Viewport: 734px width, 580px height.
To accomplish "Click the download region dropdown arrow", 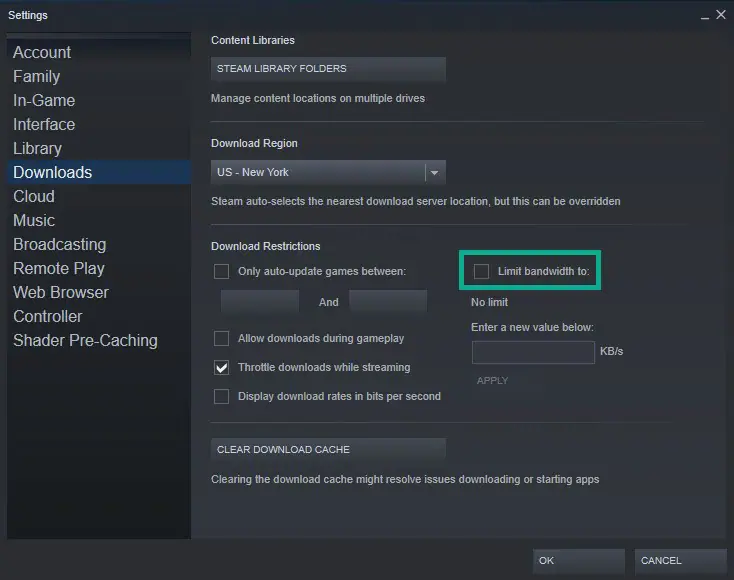I will [x=434, y=173].
